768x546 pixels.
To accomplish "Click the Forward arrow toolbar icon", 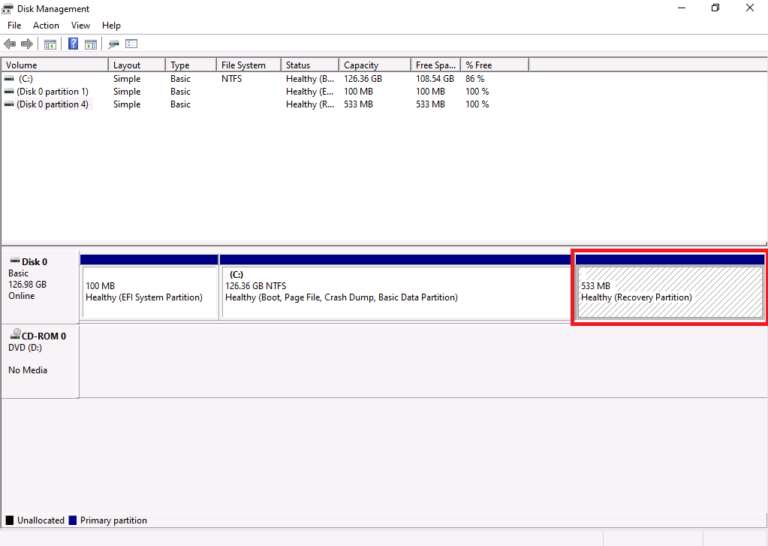I will (x=27, y=44).
